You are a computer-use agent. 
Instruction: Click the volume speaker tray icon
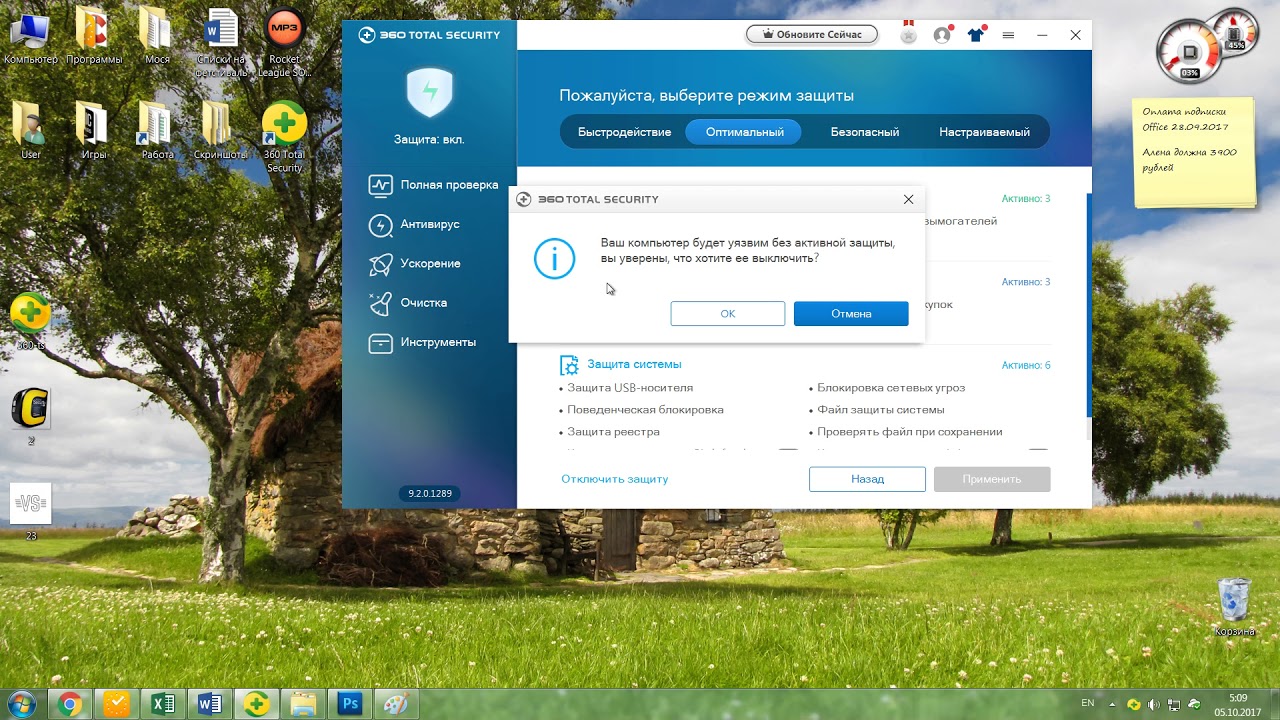pyautogui.click(x=1154, y=704)
